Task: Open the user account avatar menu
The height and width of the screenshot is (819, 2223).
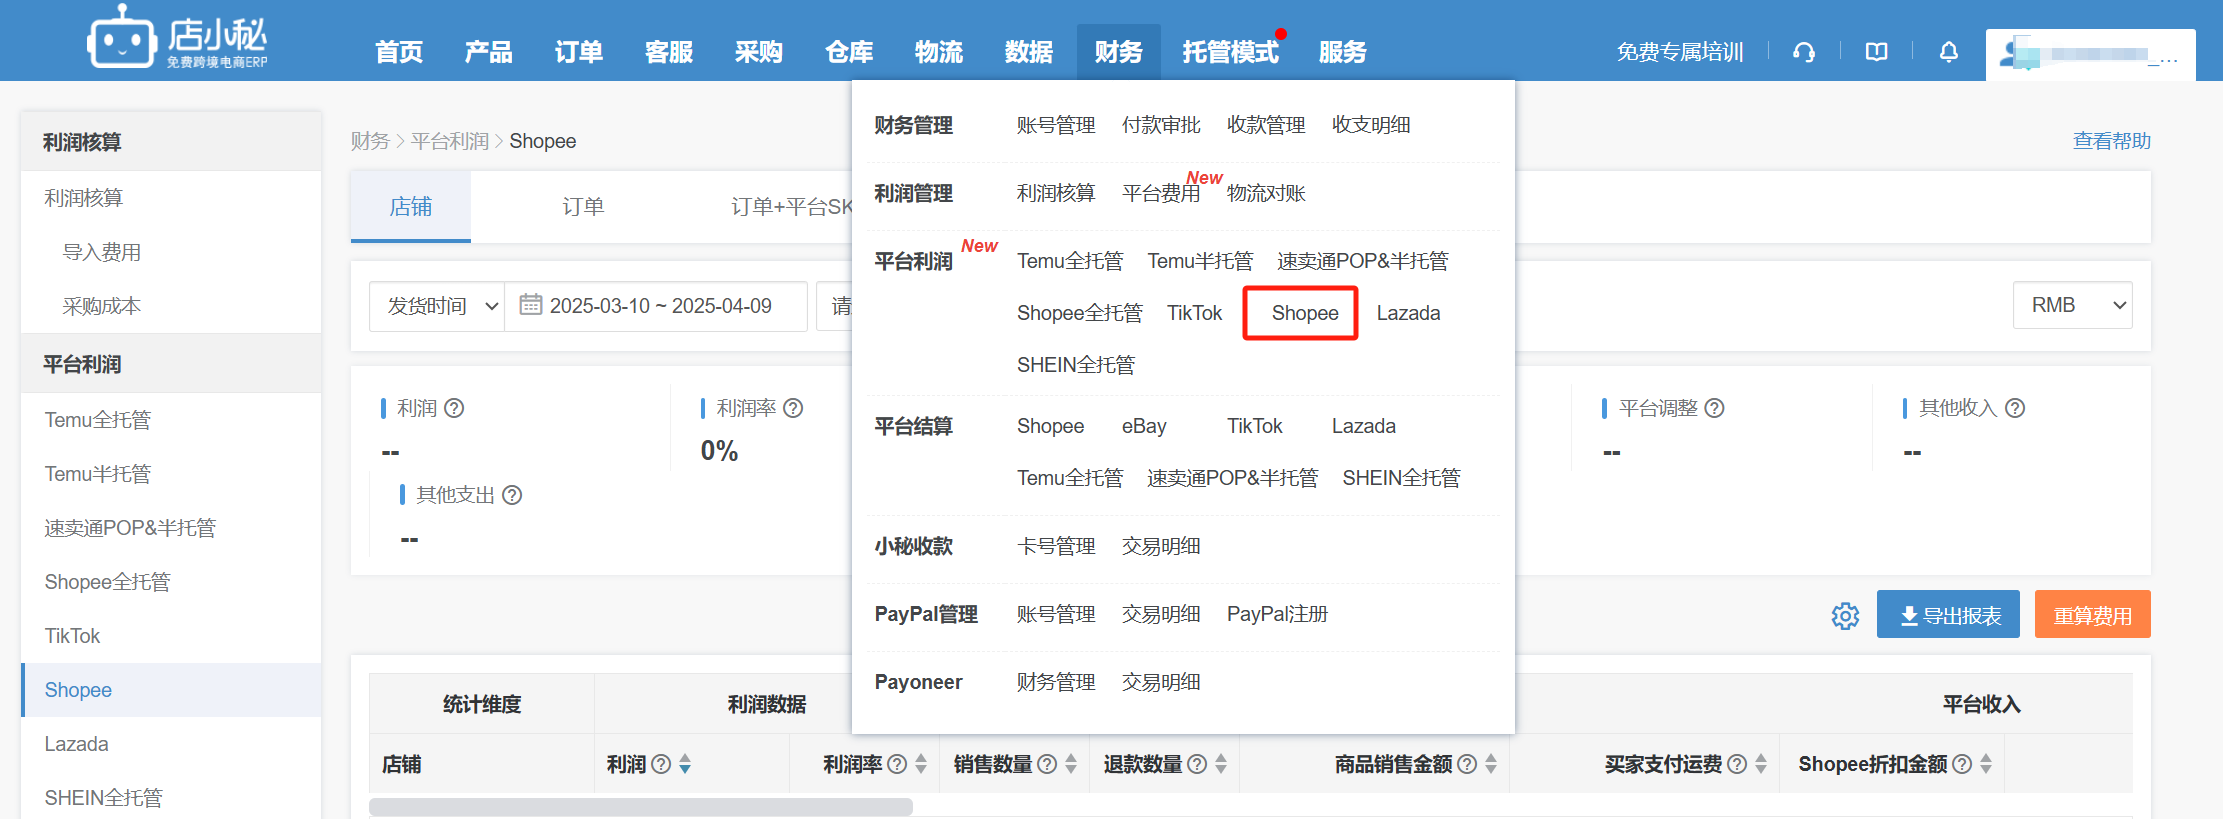Action: [x=2090, y=55]
